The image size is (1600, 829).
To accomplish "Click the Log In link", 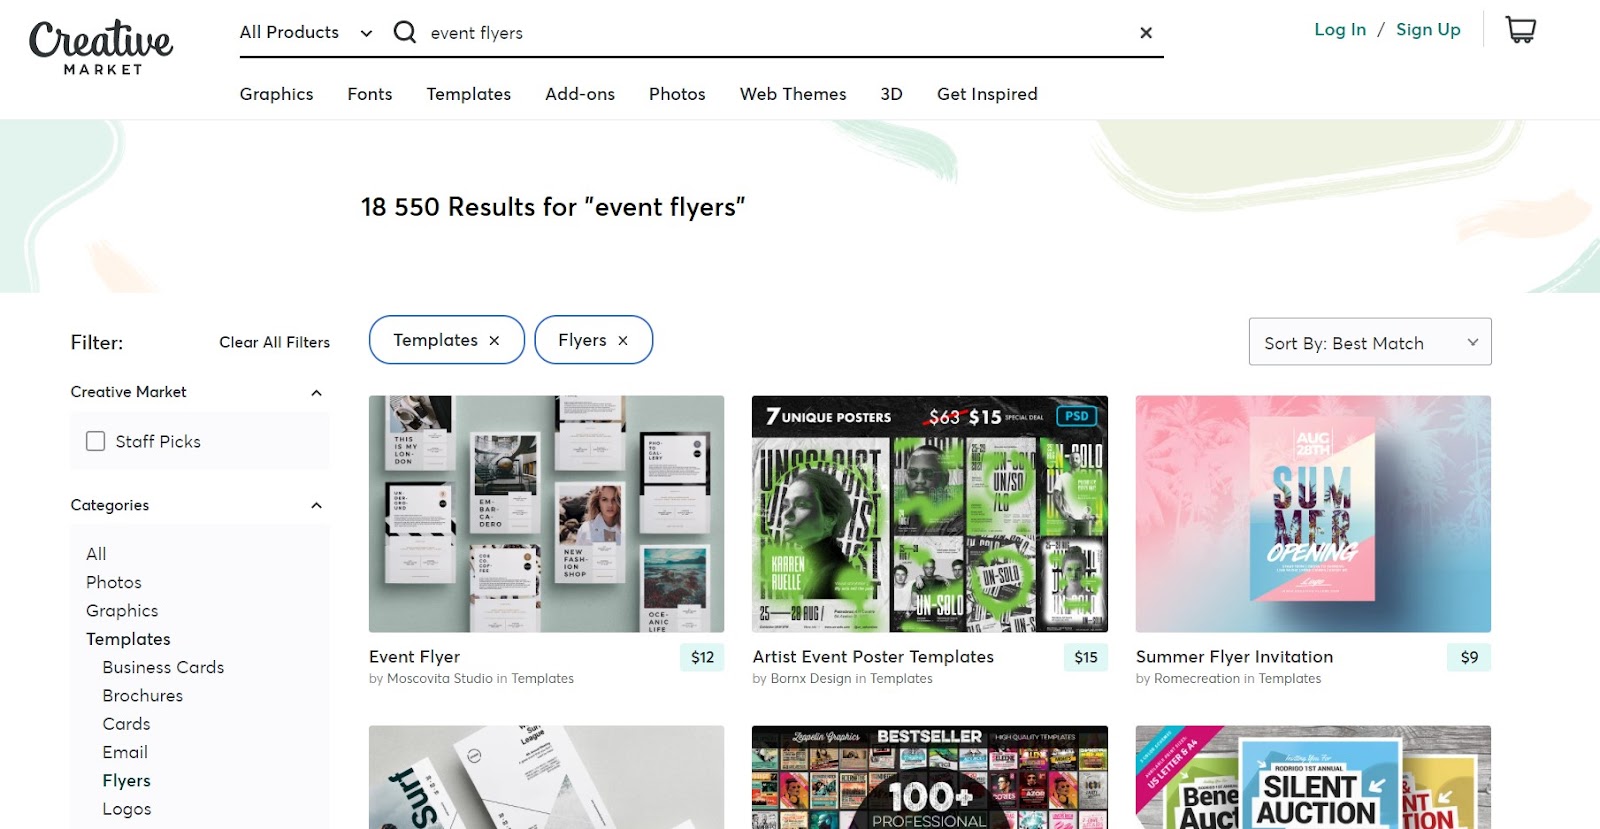I will (1340, 30).
